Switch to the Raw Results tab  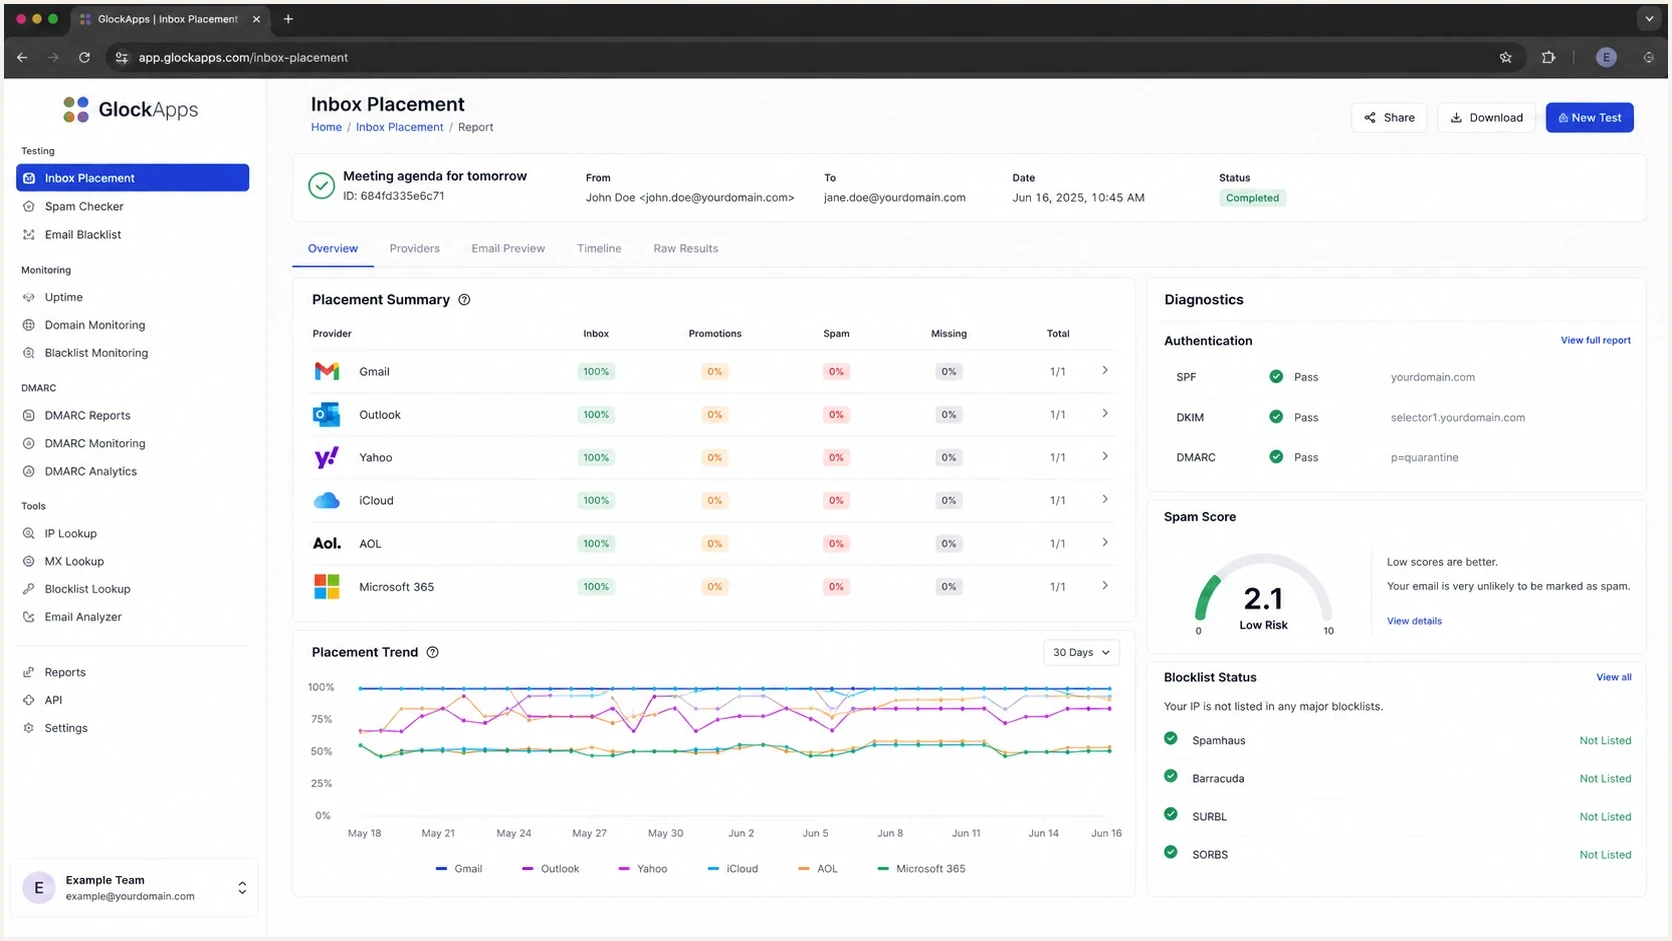(685, 248)
